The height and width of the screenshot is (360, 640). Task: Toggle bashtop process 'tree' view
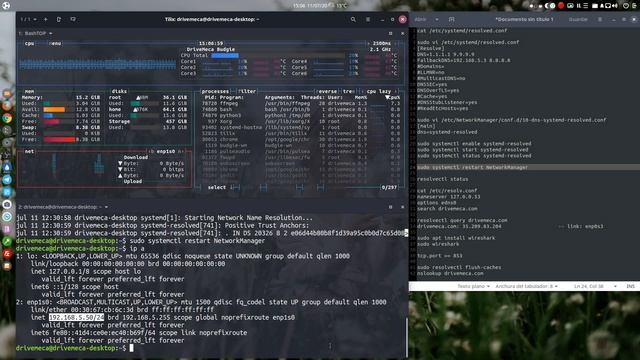coord(349,91)
